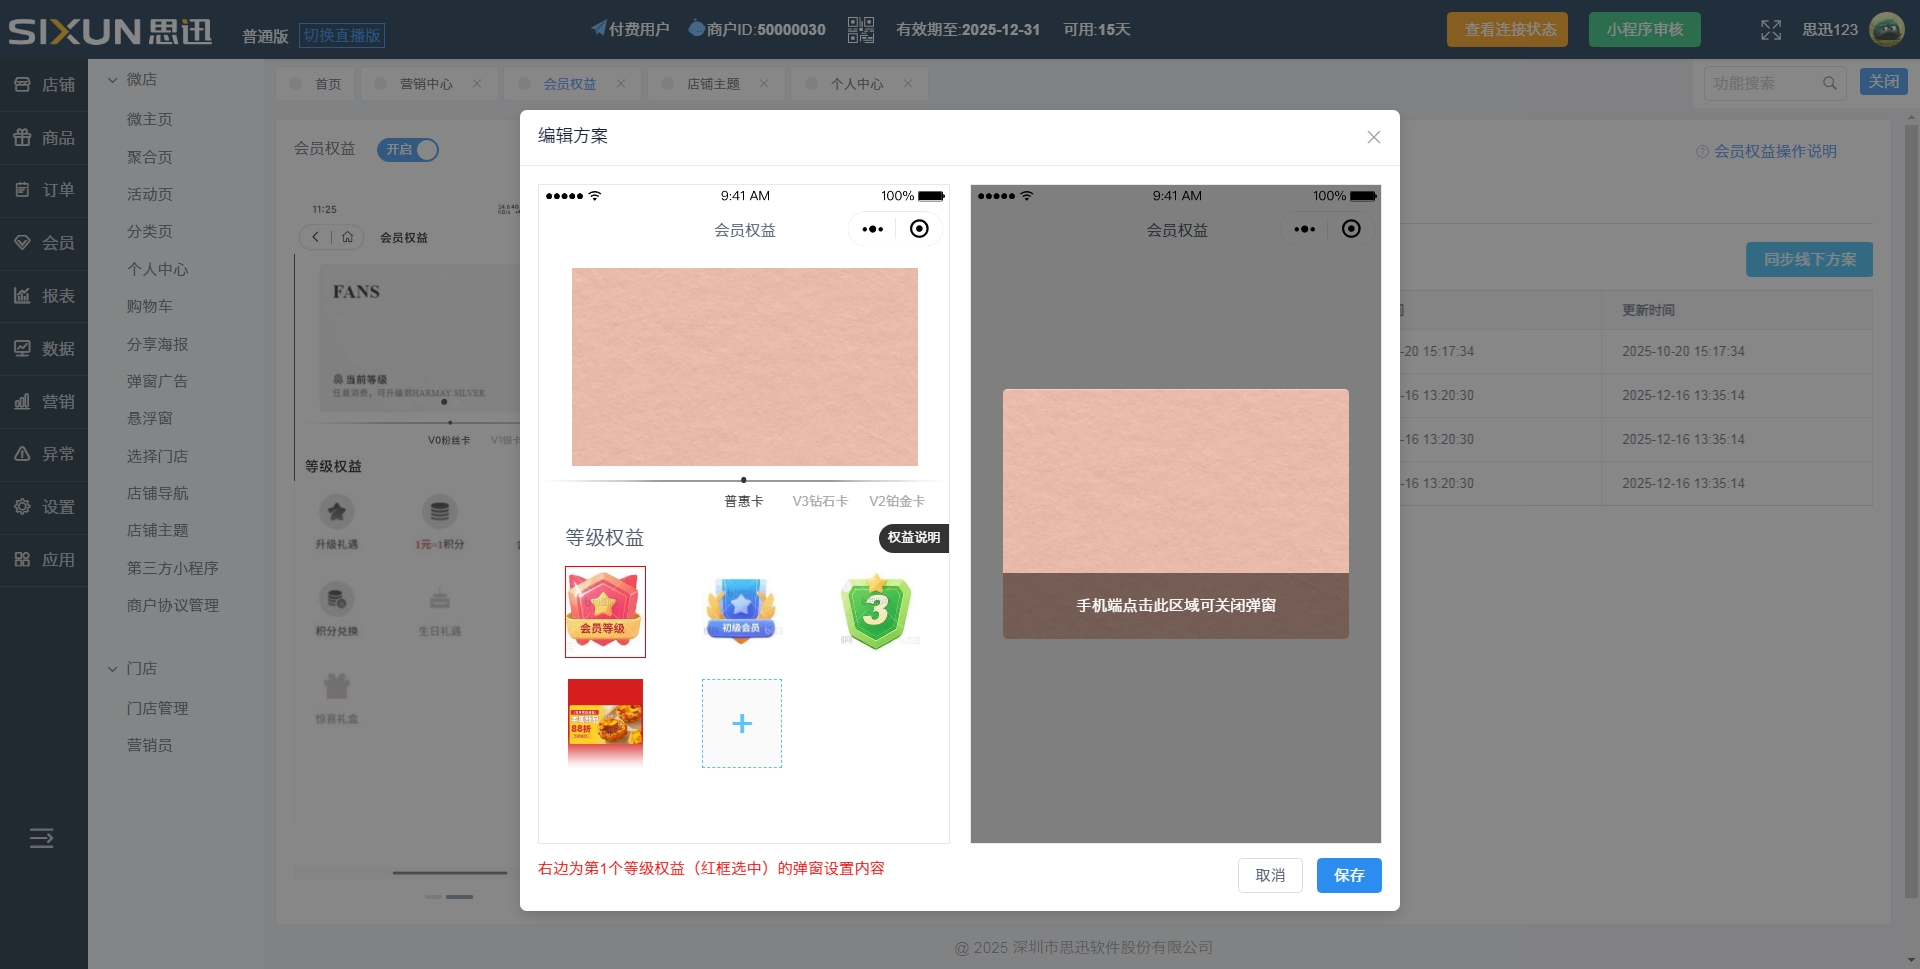Image resolution: width=1920 pixels, height=969 pixels.
Task: Collapse the 门店 sidebar section
Action: 113,669
